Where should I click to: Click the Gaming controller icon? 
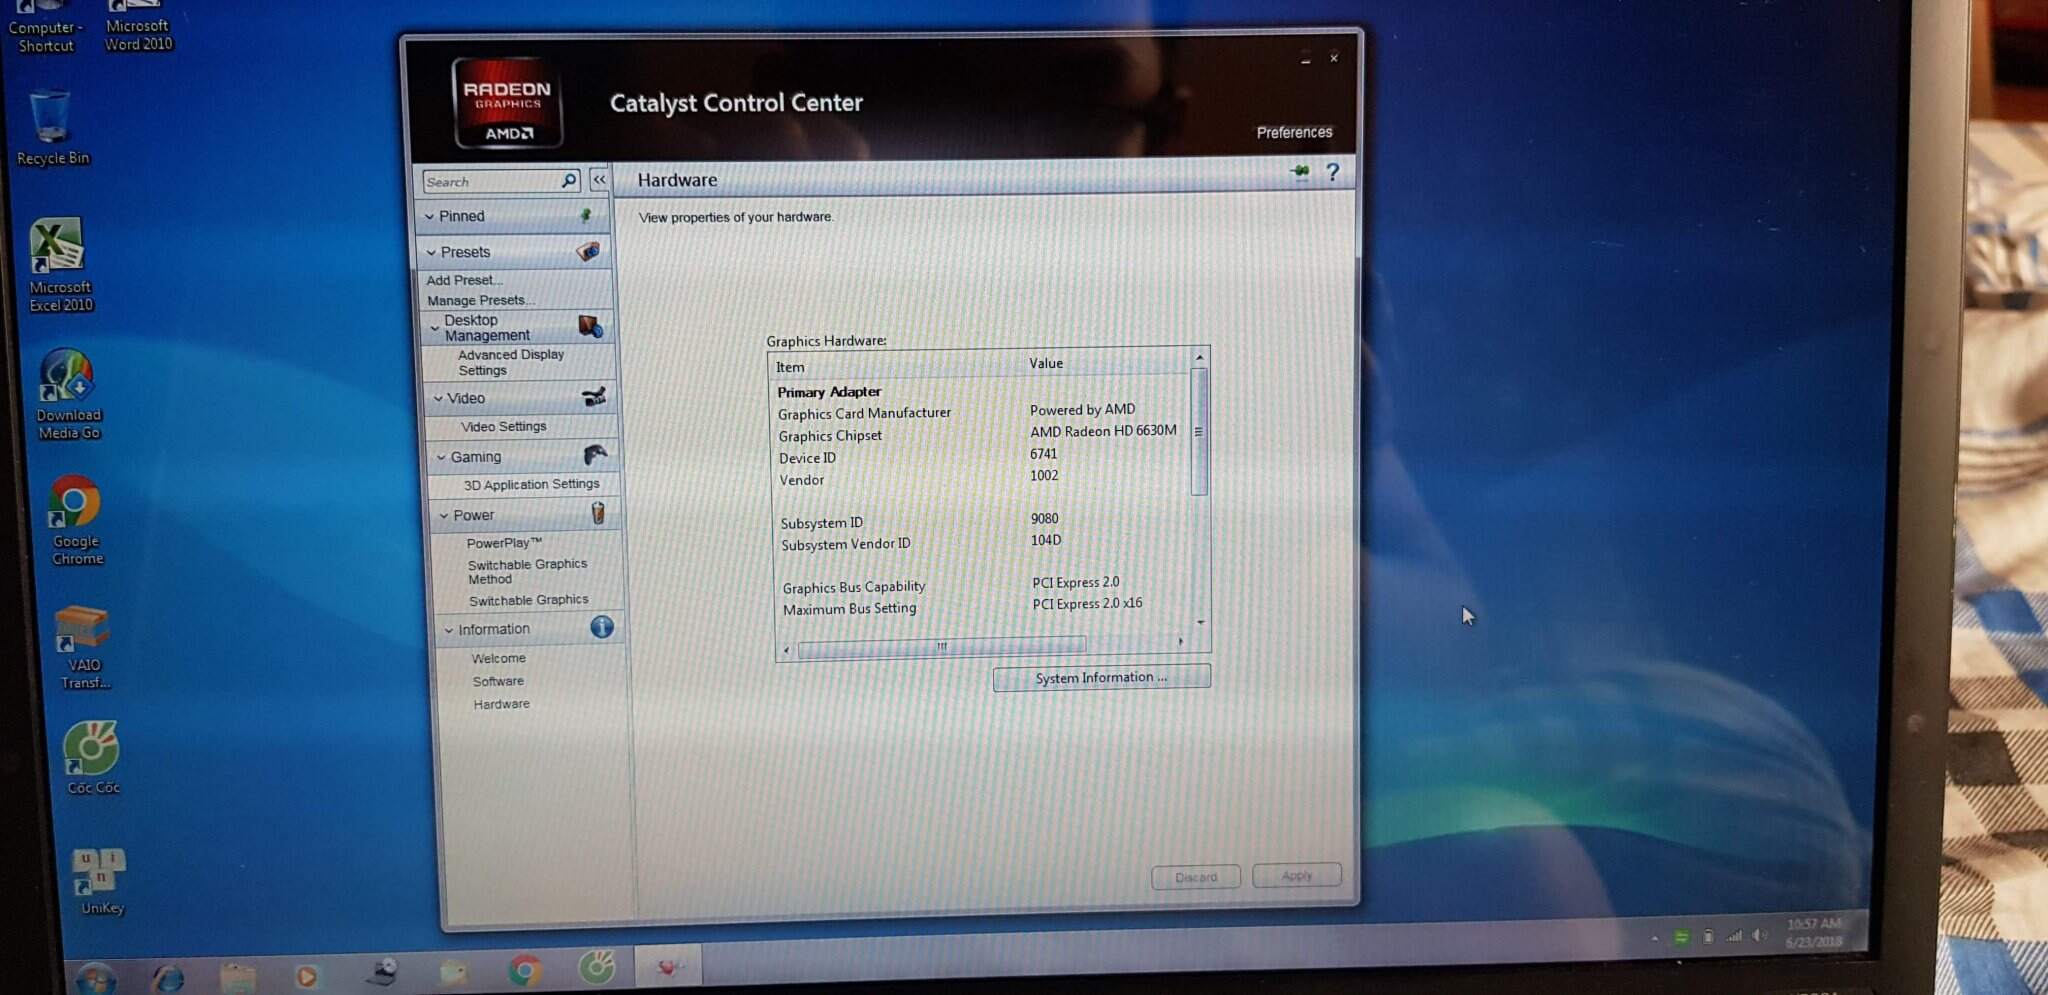(595, 456)
